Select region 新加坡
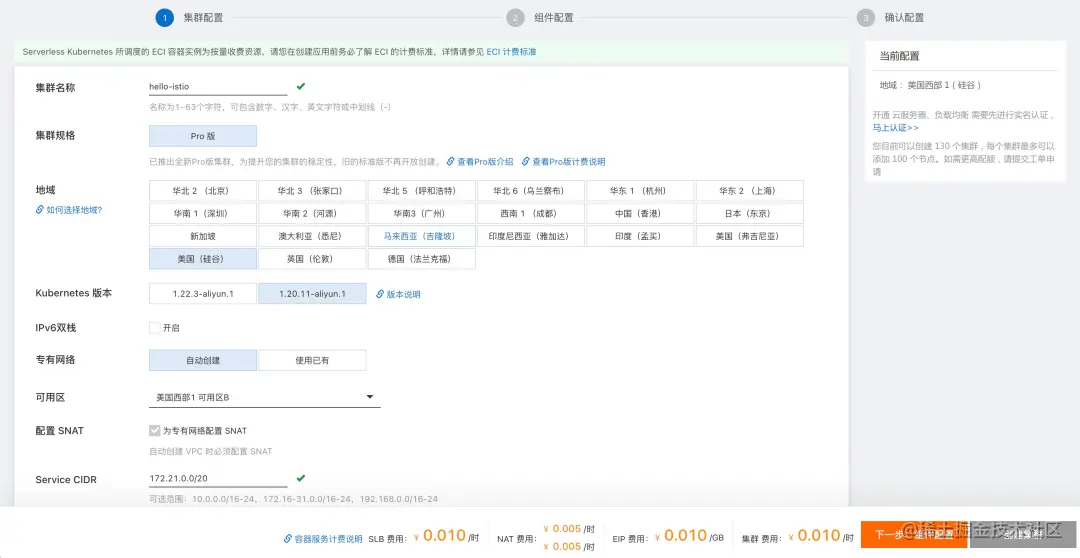1080x558 pixels. pos(202,236)
